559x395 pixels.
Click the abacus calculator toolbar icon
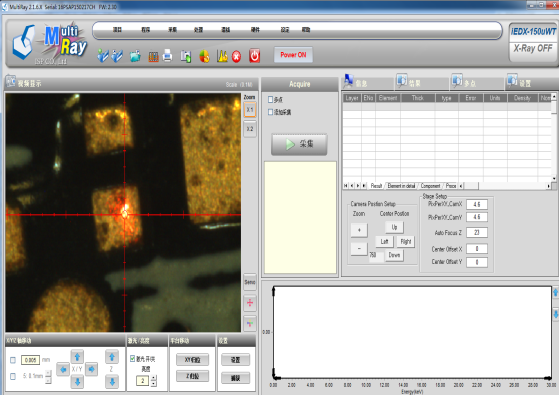(x=153, y=57)
